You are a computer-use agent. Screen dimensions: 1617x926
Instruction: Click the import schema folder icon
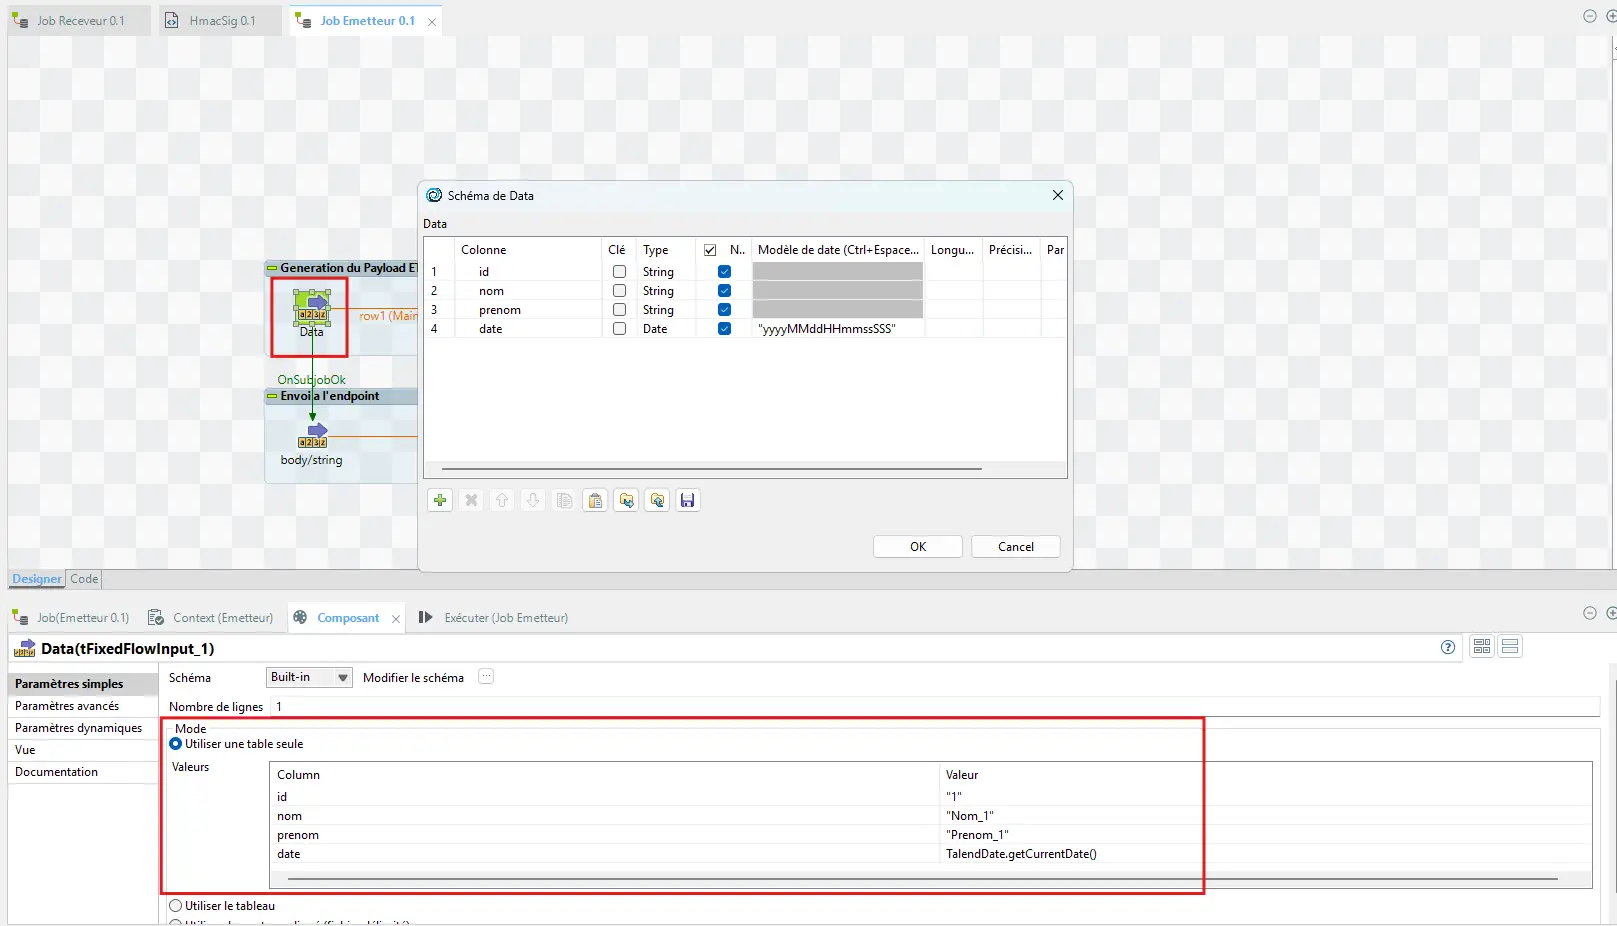click(626, 500)
